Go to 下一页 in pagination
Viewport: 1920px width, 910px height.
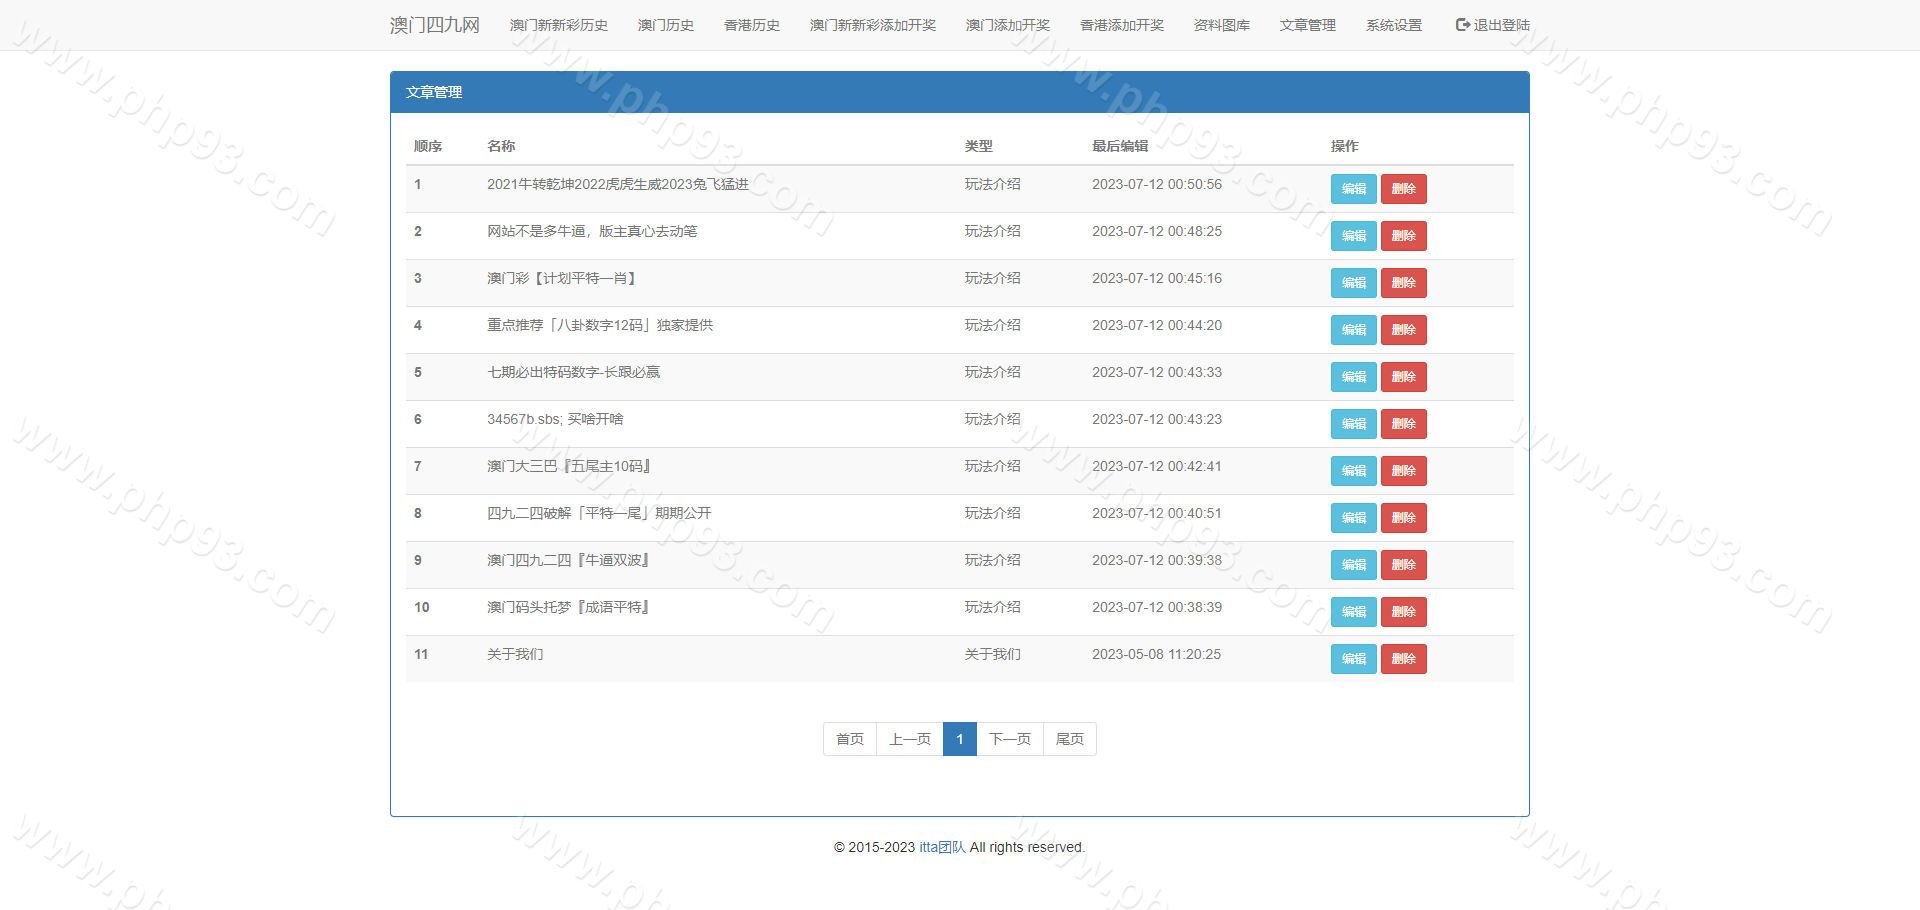(x=1009, y=739)
